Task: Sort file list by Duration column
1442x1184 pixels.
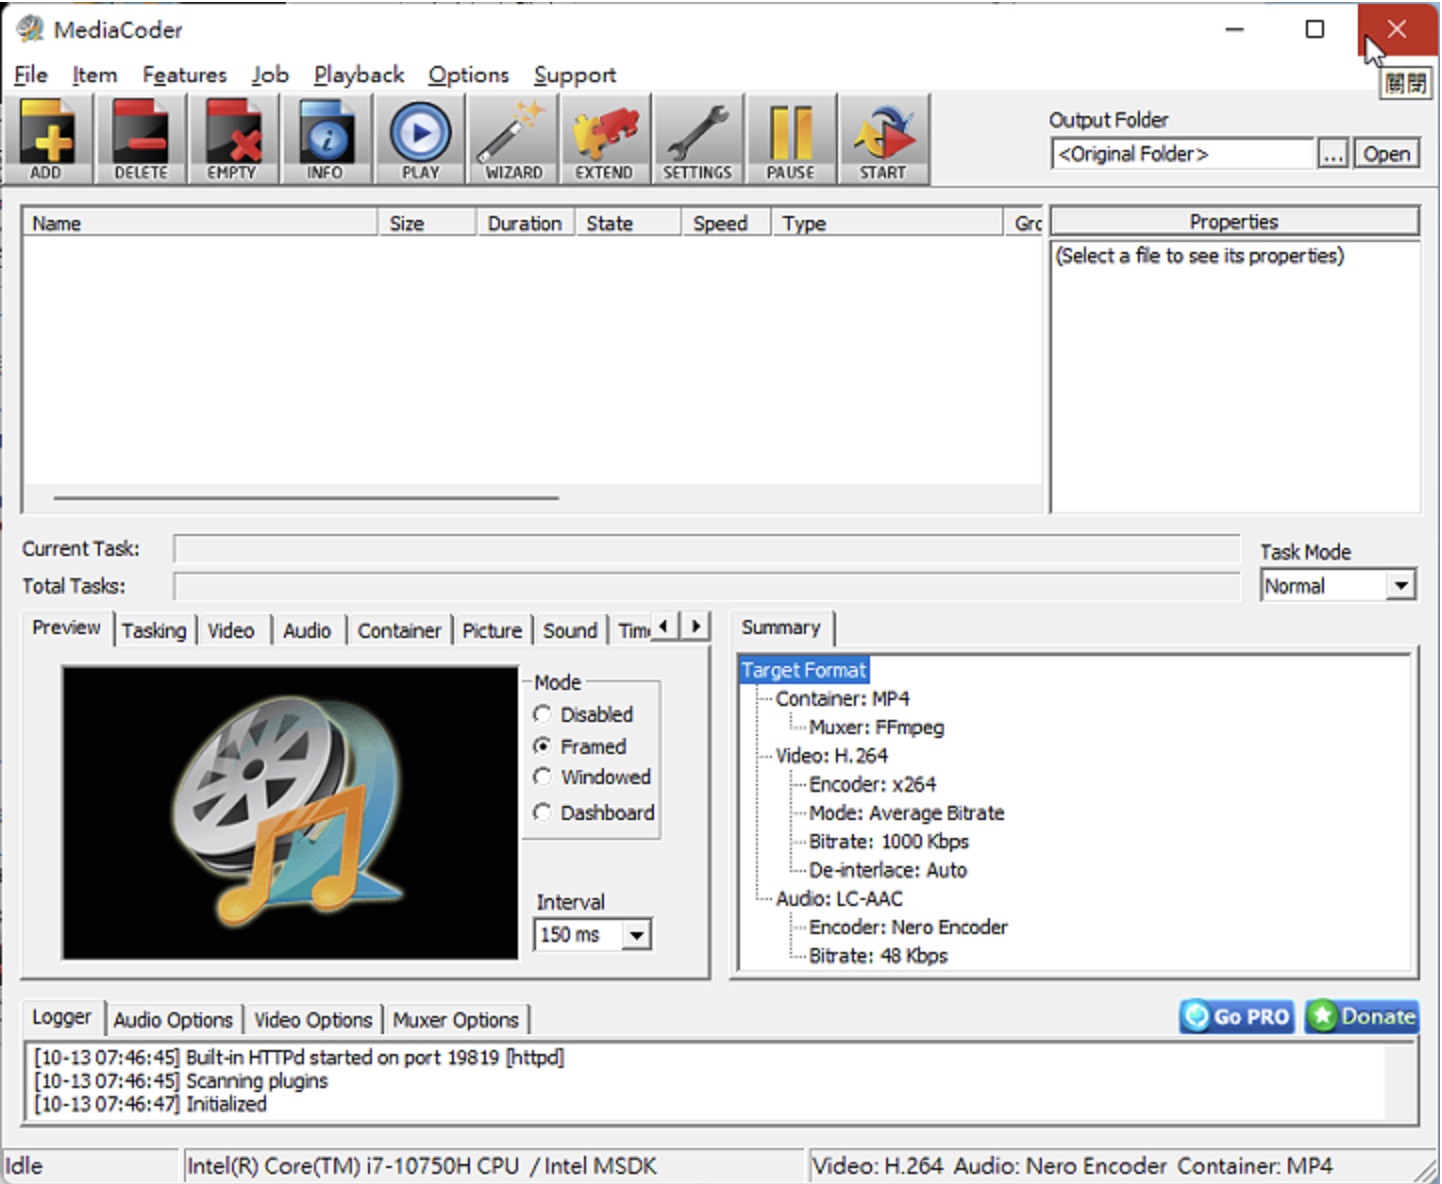Action: [525, 223]
